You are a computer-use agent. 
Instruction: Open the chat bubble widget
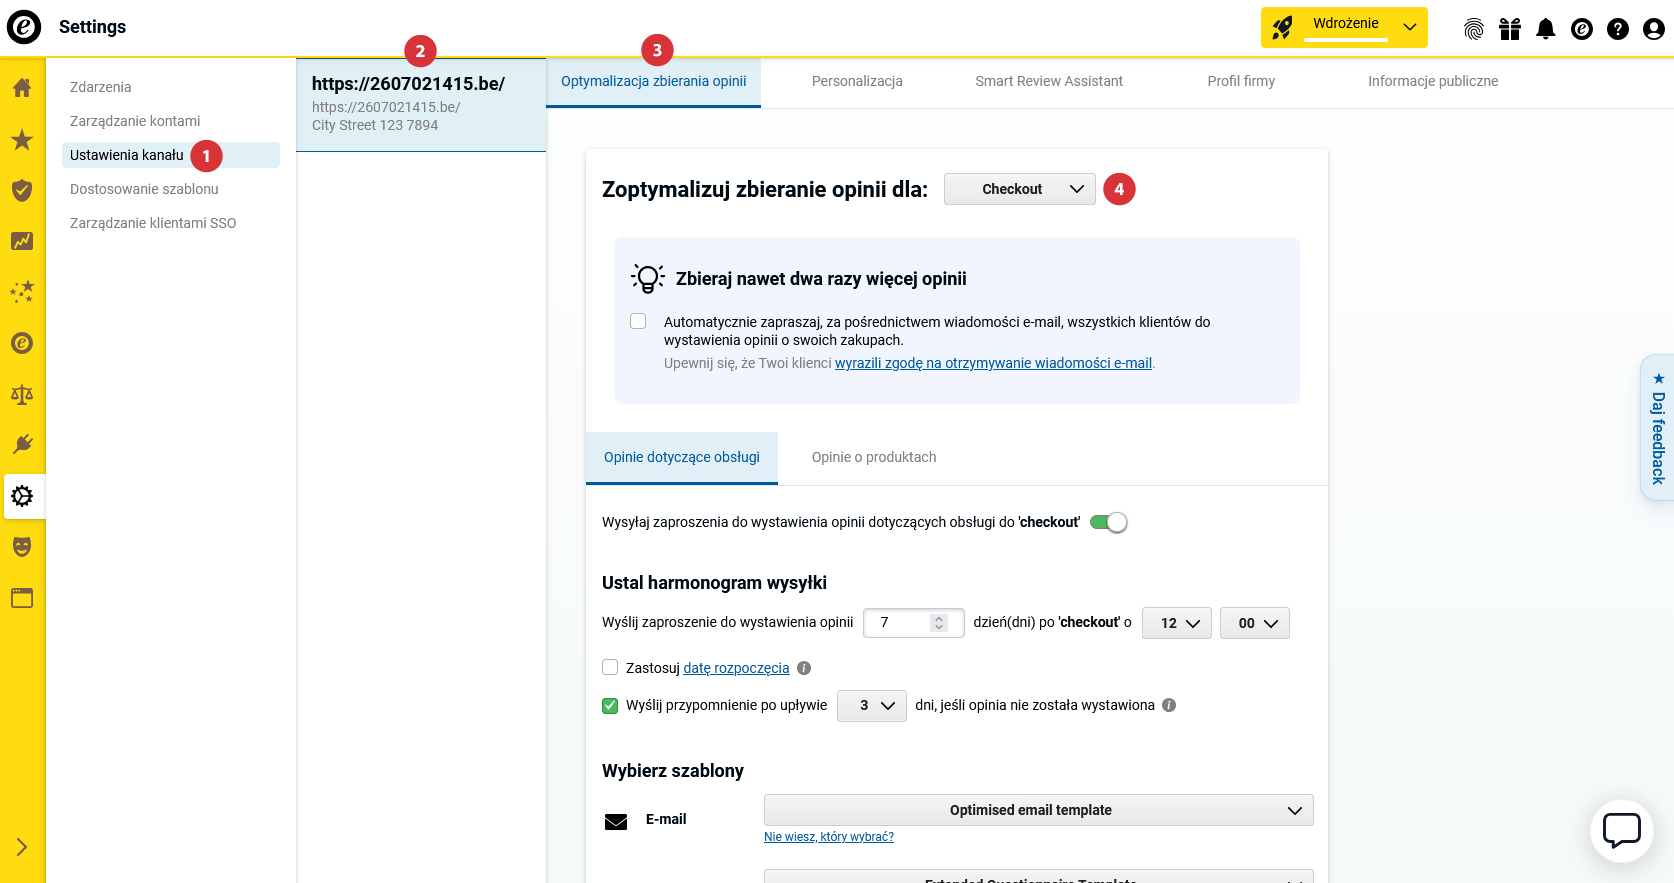pyautogui.click(x=1622, y=830)
